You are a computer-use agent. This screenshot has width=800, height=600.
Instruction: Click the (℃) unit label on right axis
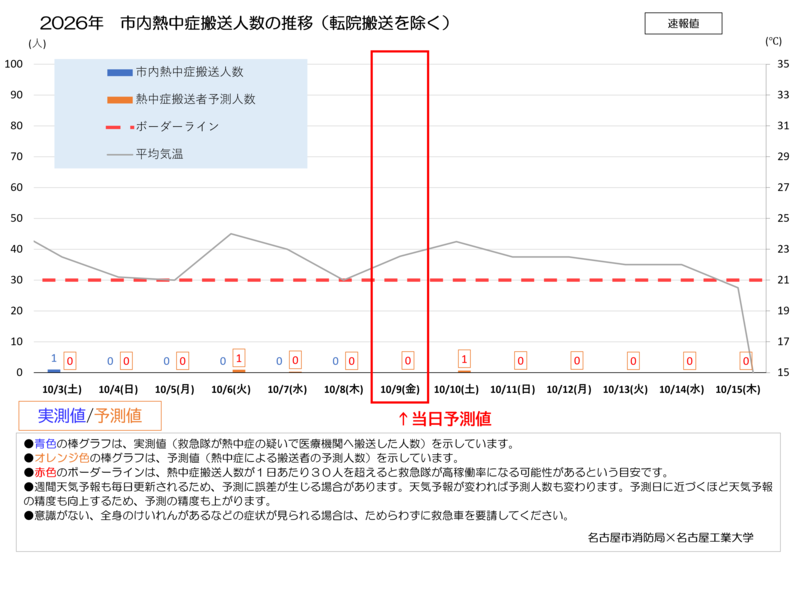773,41
